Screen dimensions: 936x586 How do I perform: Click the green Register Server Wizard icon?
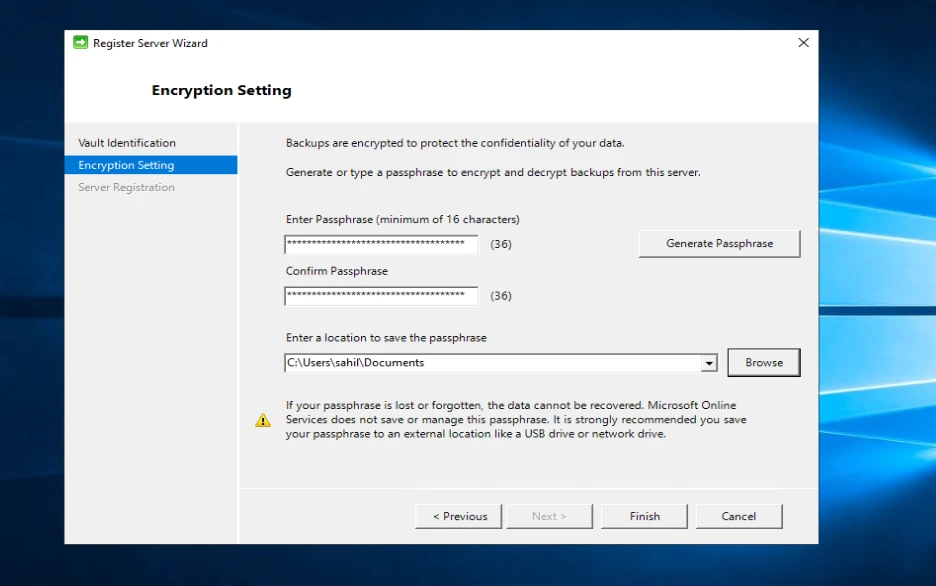point(79,43)
